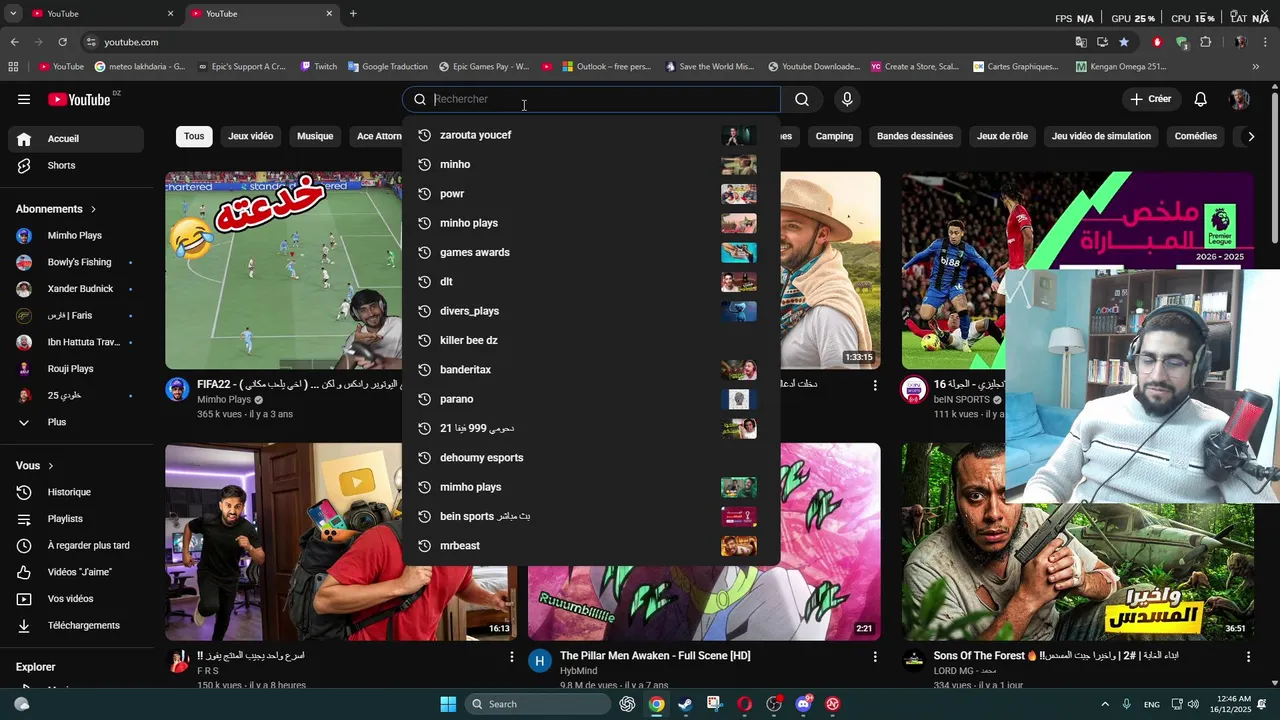Select Jeu vidéo de simulation chip

[x=1101, y=136]
